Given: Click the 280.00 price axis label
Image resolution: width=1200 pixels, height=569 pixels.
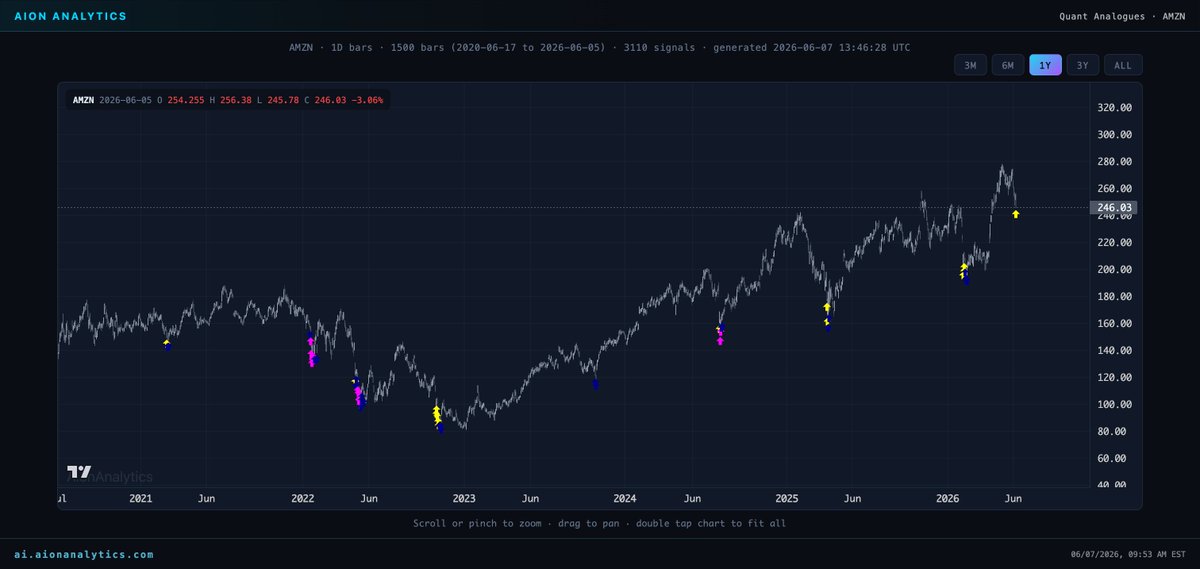Looking at the screenshot, I should (x=1113, y=161).
